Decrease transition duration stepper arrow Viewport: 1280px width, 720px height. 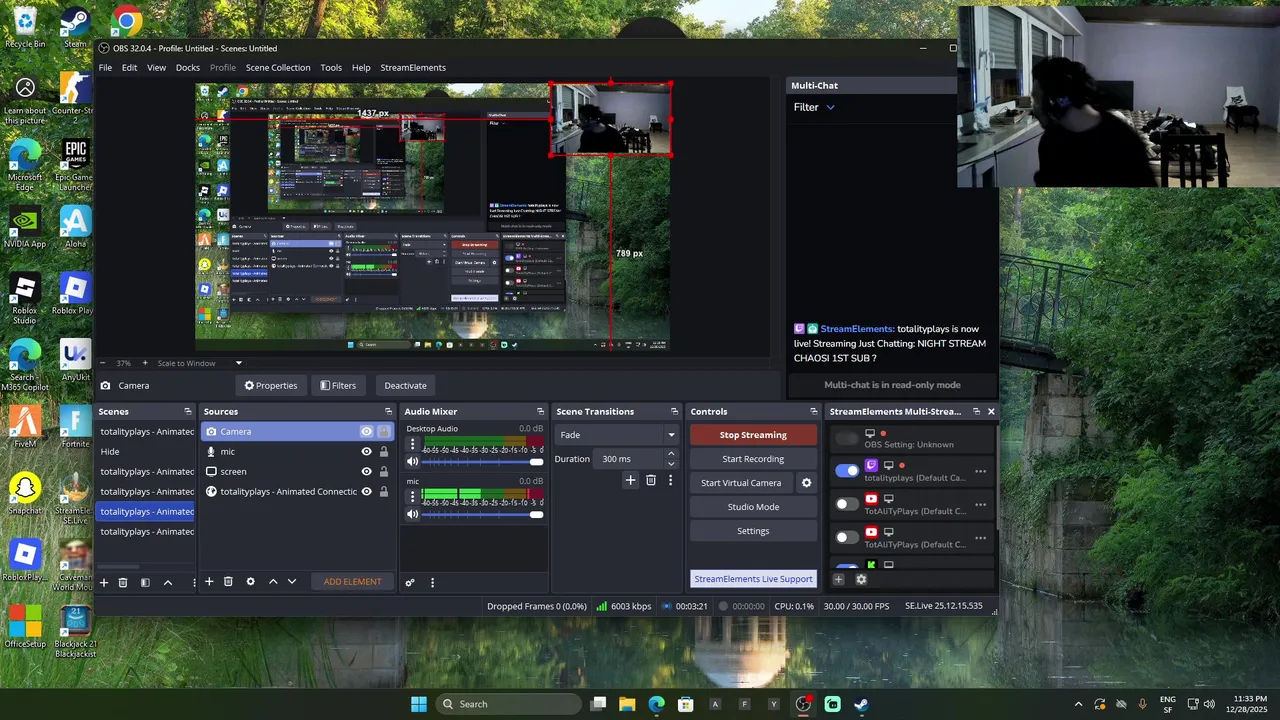(671, 464)
